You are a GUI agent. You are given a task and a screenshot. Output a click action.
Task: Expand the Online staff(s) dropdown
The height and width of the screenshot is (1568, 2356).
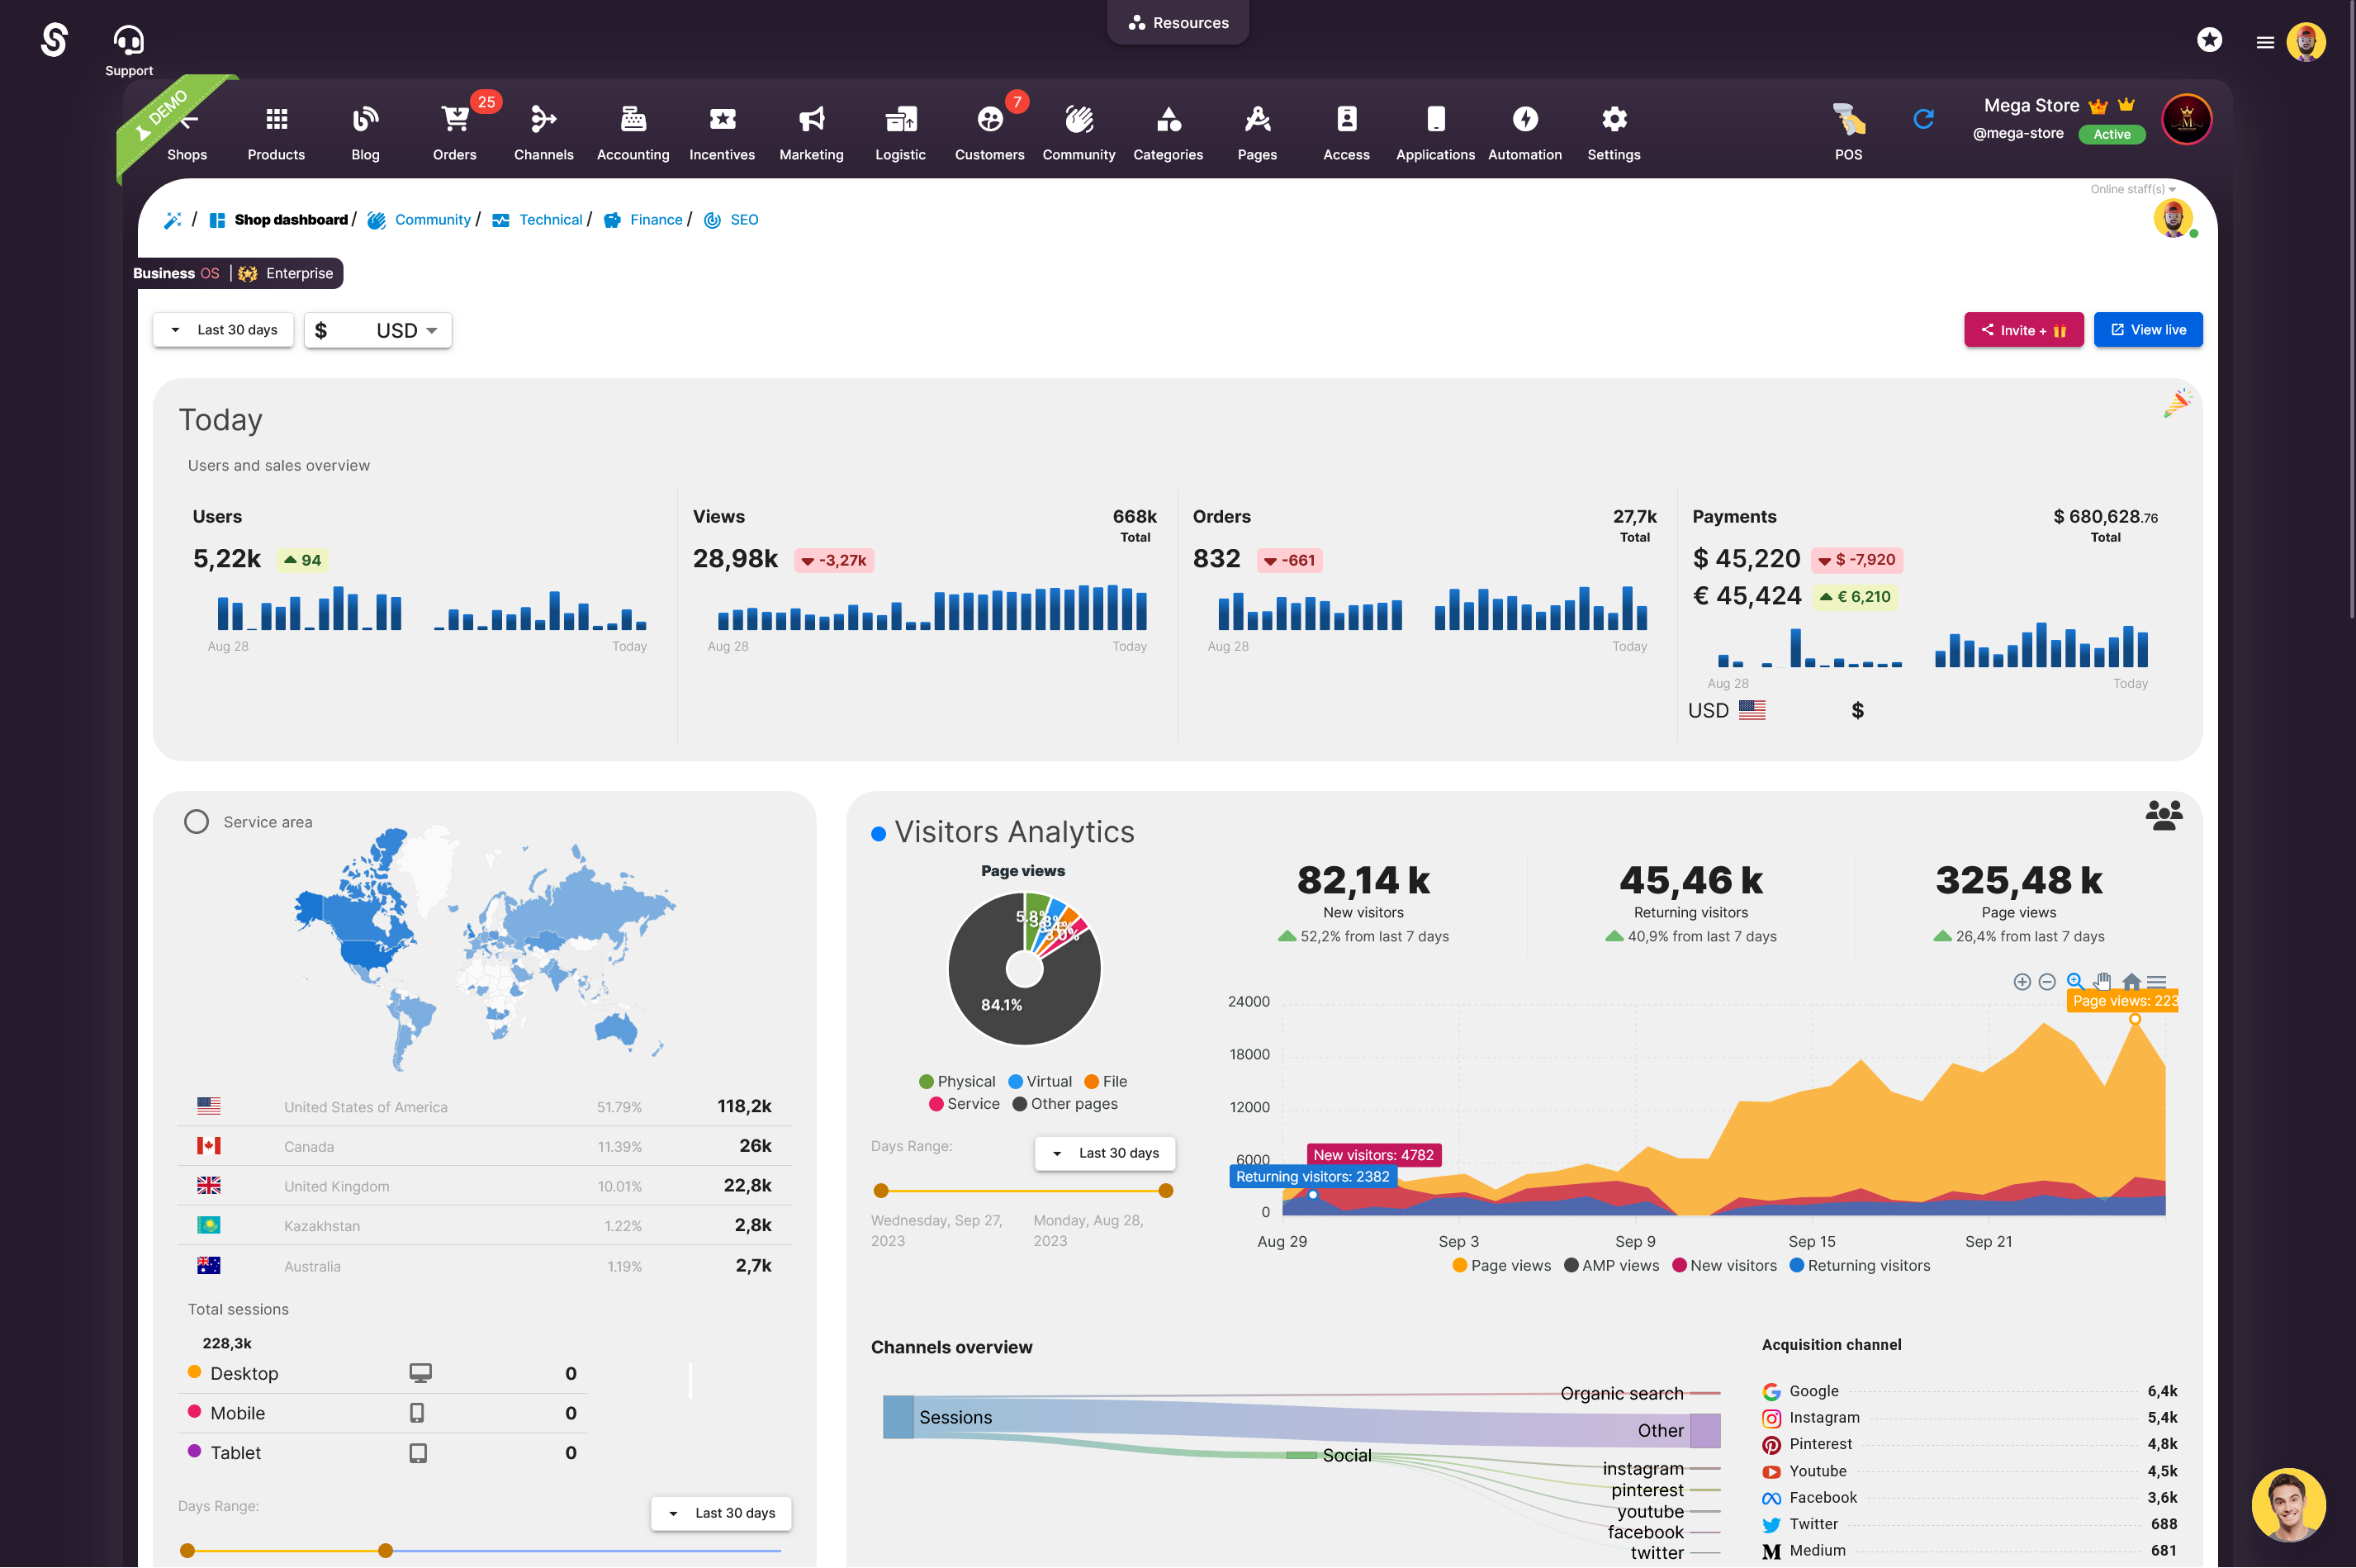pos(2132,188)
